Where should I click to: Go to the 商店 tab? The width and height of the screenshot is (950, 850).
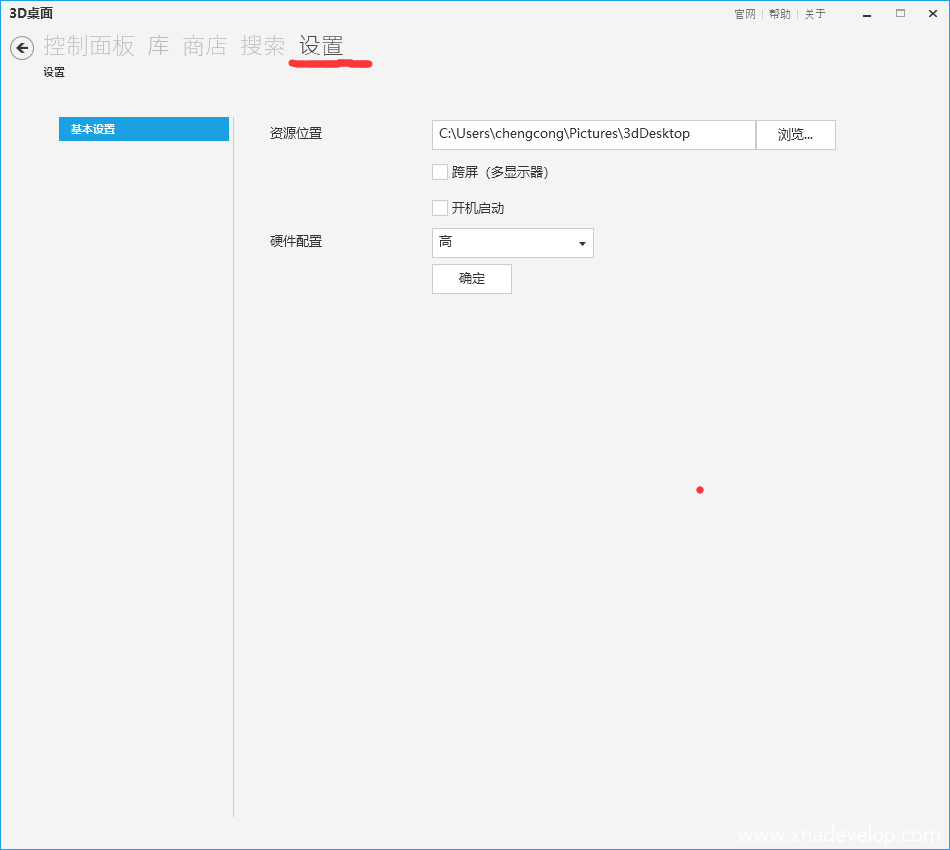pyautogui.click(x=205, y=46)
